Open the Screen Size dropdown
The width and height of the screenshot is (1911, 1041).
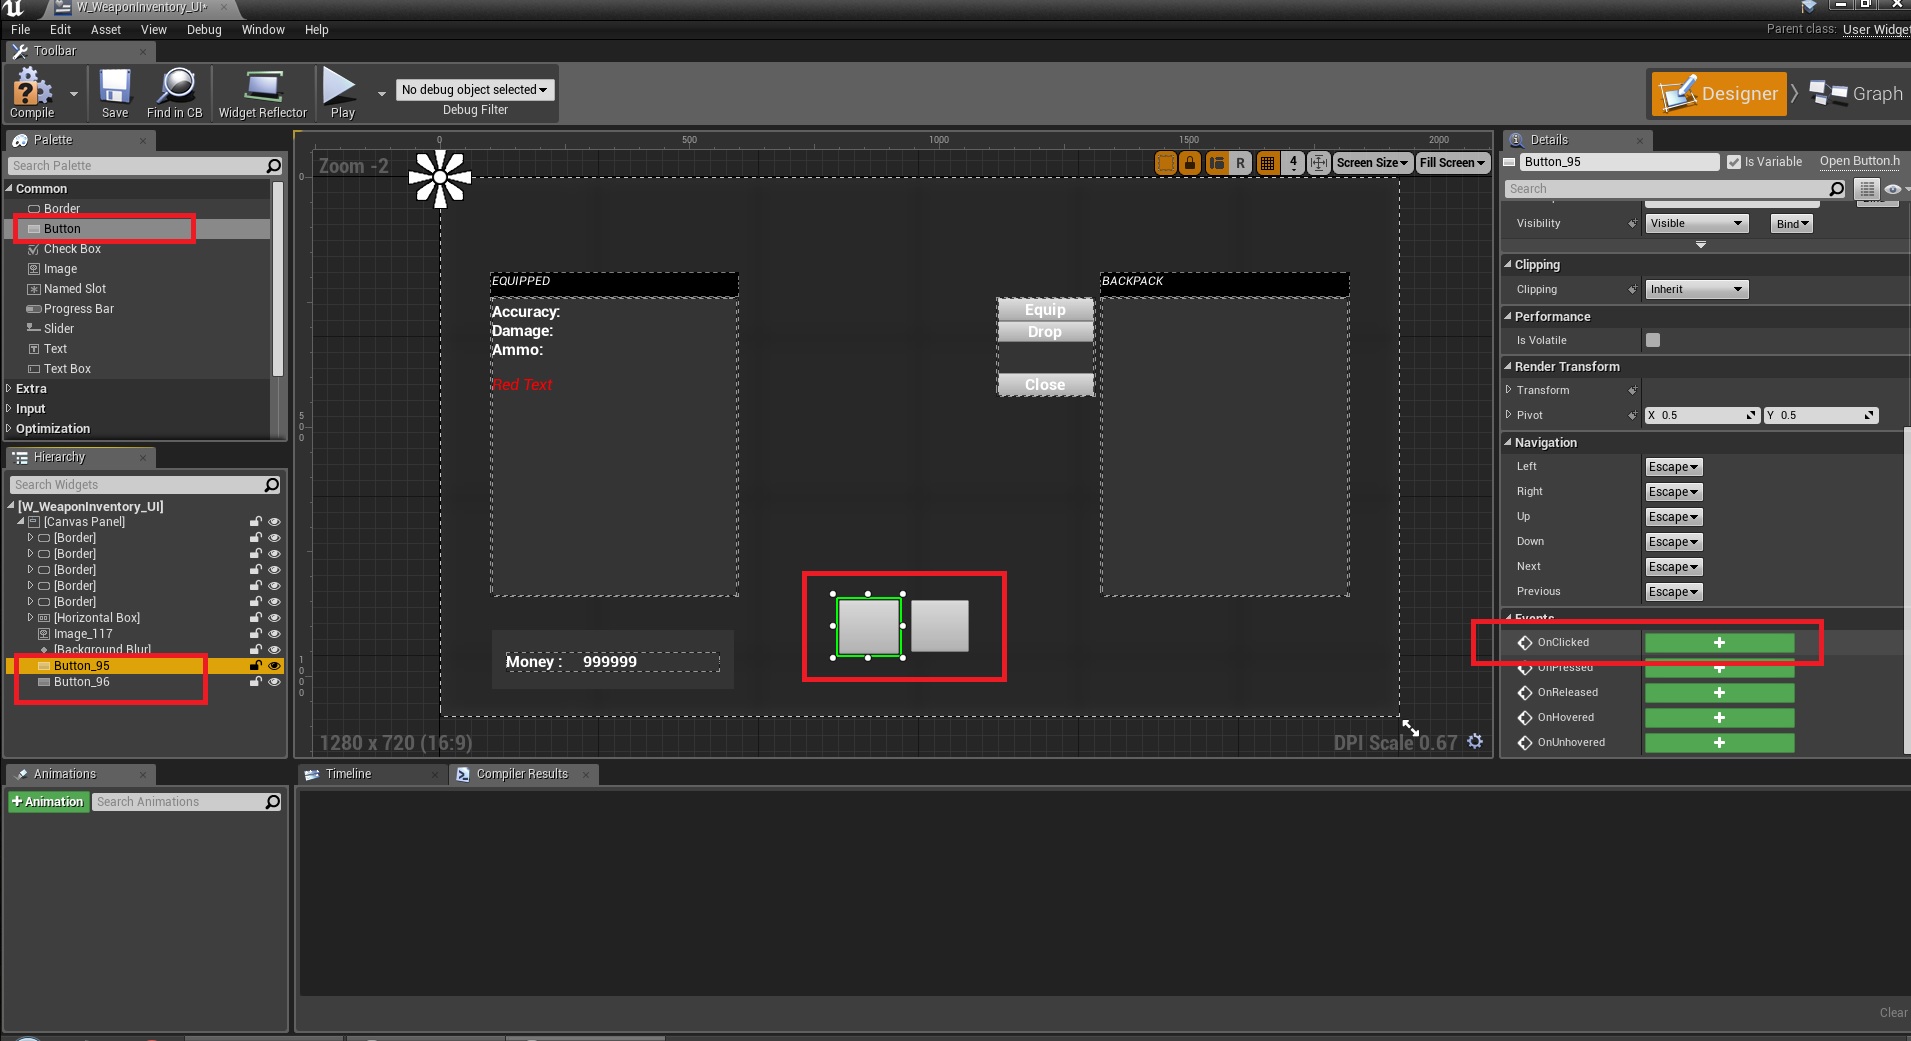tap(1371, 163)
